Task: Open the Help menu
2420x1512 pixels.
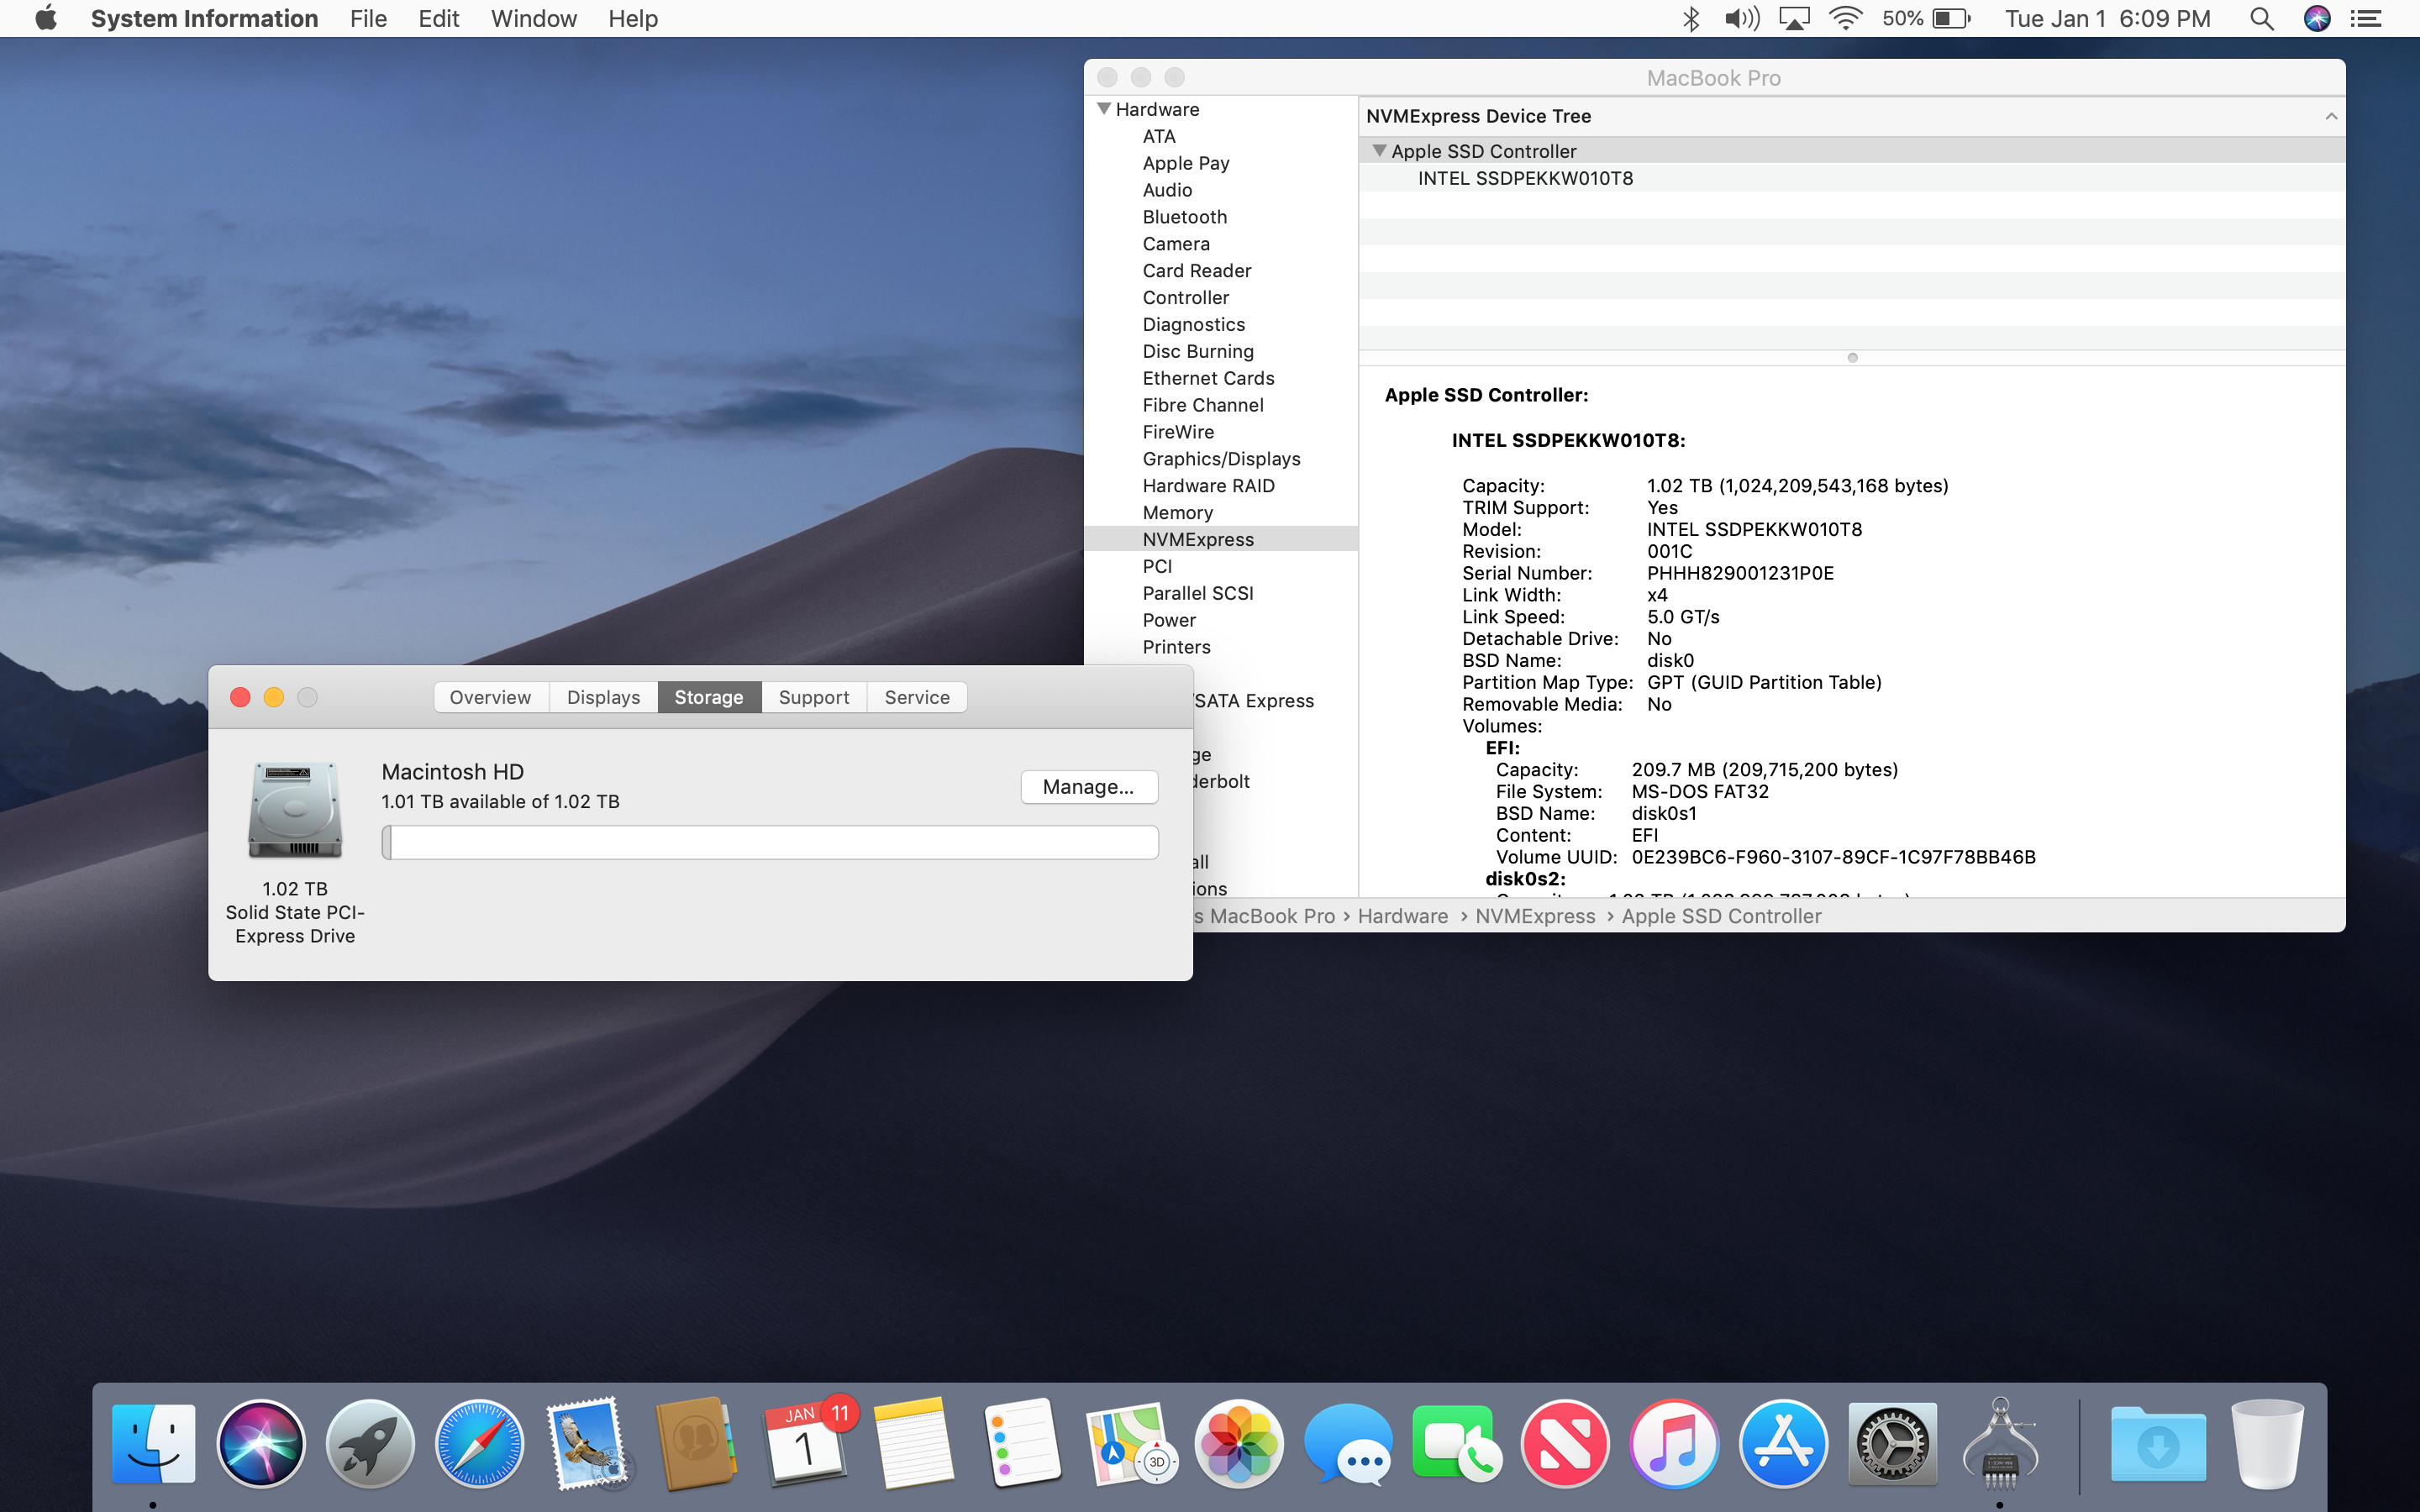Action: tap(633, 19)
